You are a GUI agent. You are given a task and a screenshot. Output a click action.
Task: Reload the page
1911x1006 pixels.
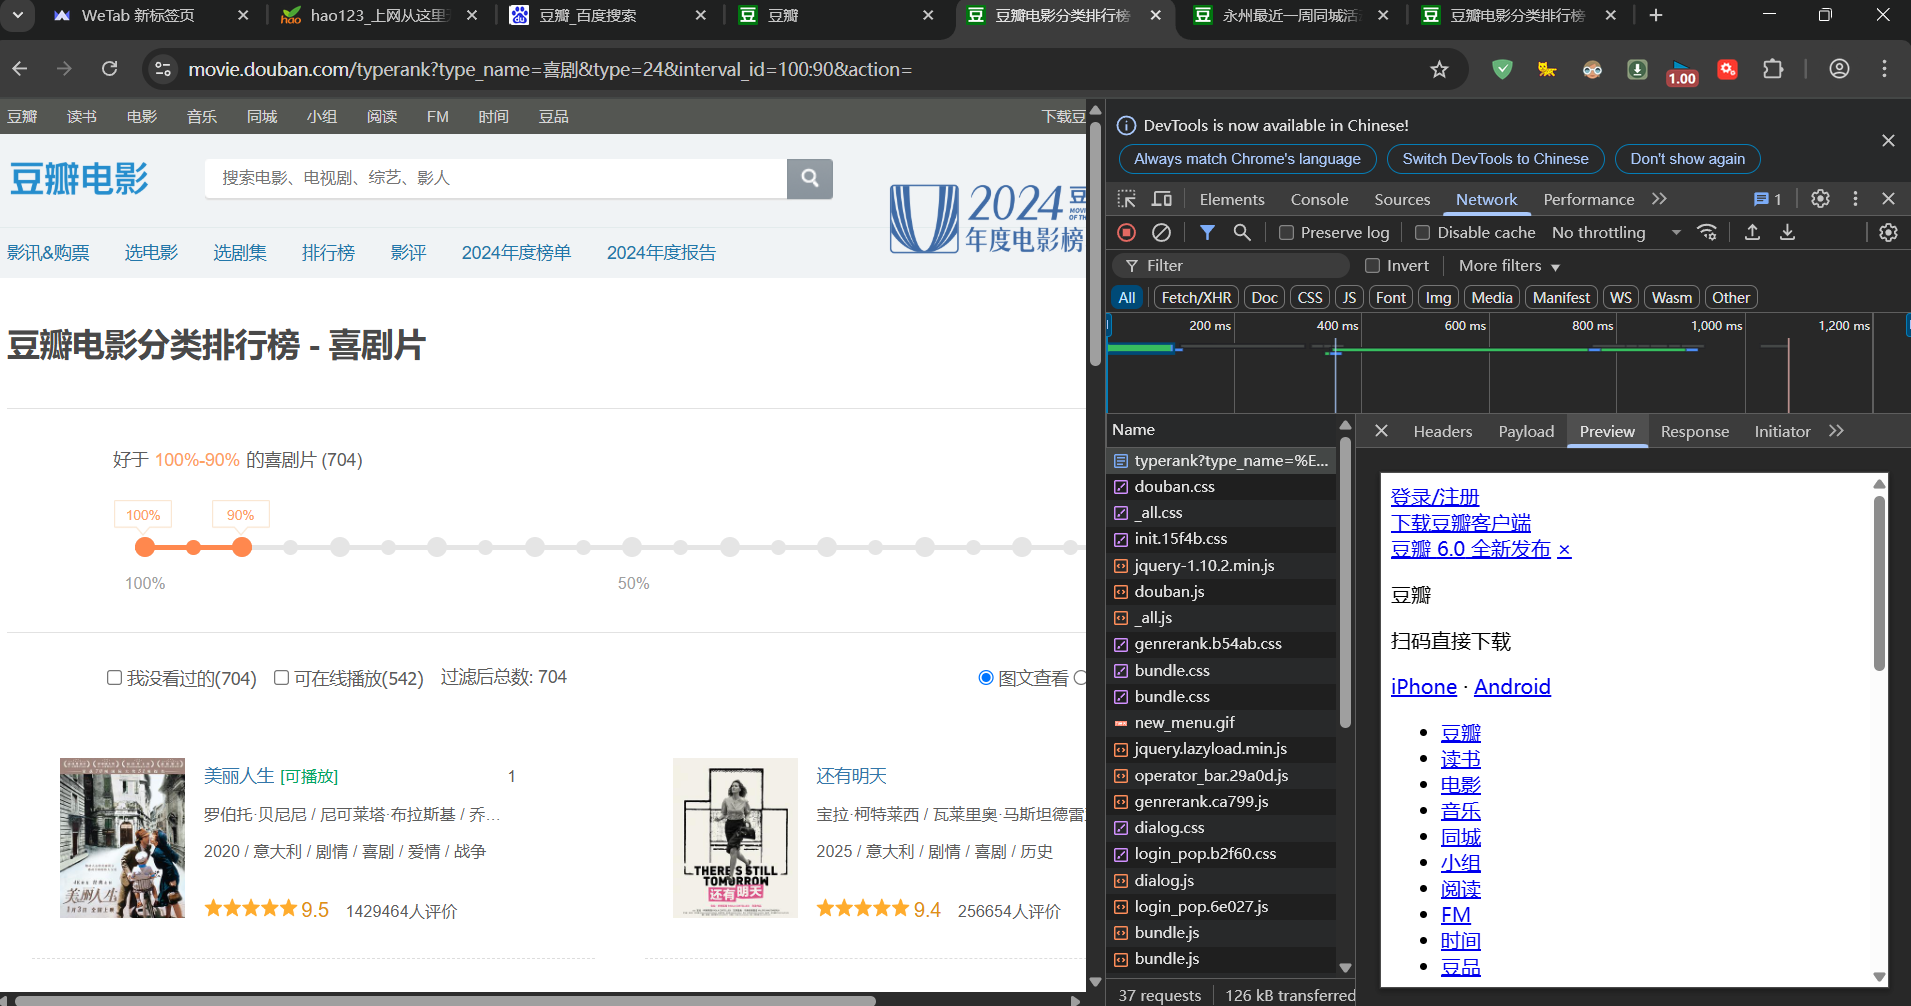(110, 69)
